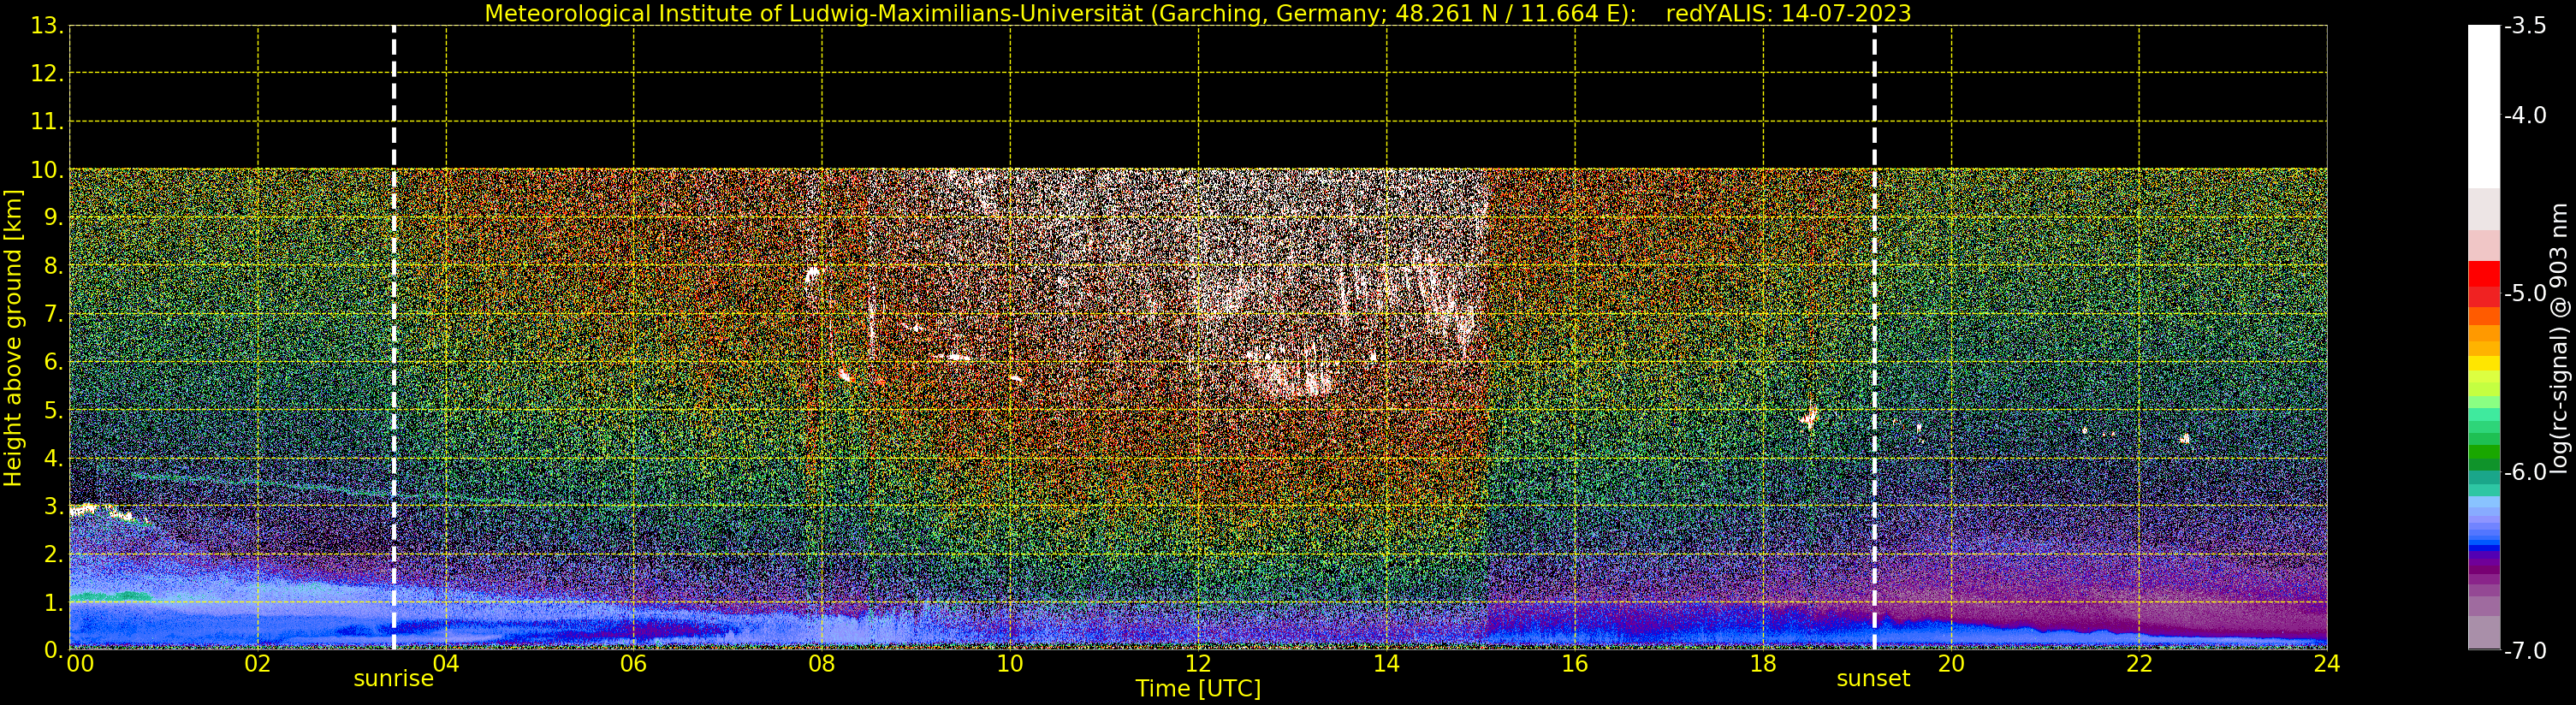Click the height axis tick '11.'

47,122
